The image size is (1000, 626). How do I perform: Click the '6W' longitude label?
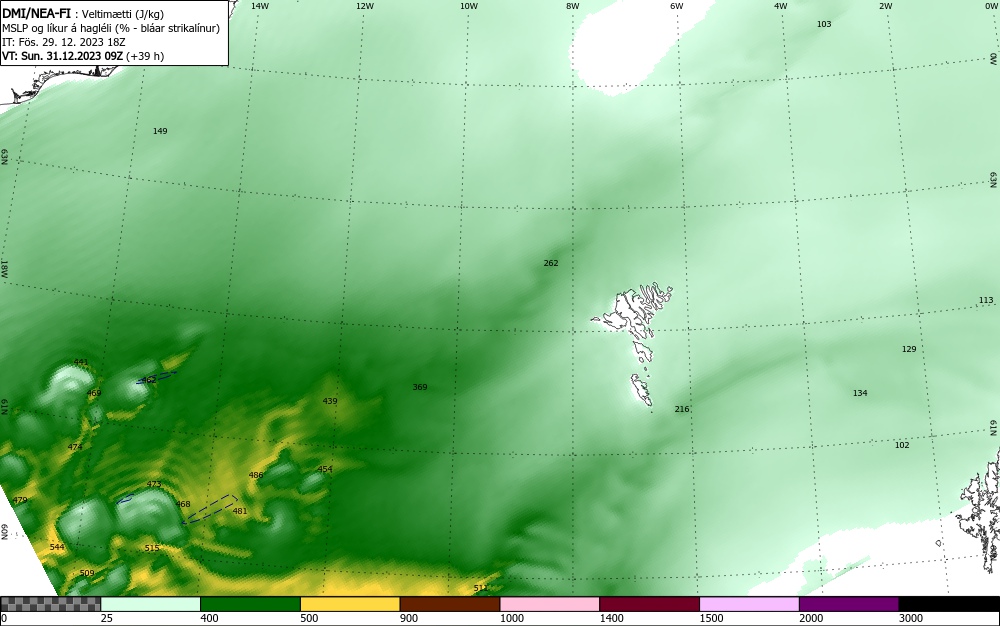click(677, 6)
